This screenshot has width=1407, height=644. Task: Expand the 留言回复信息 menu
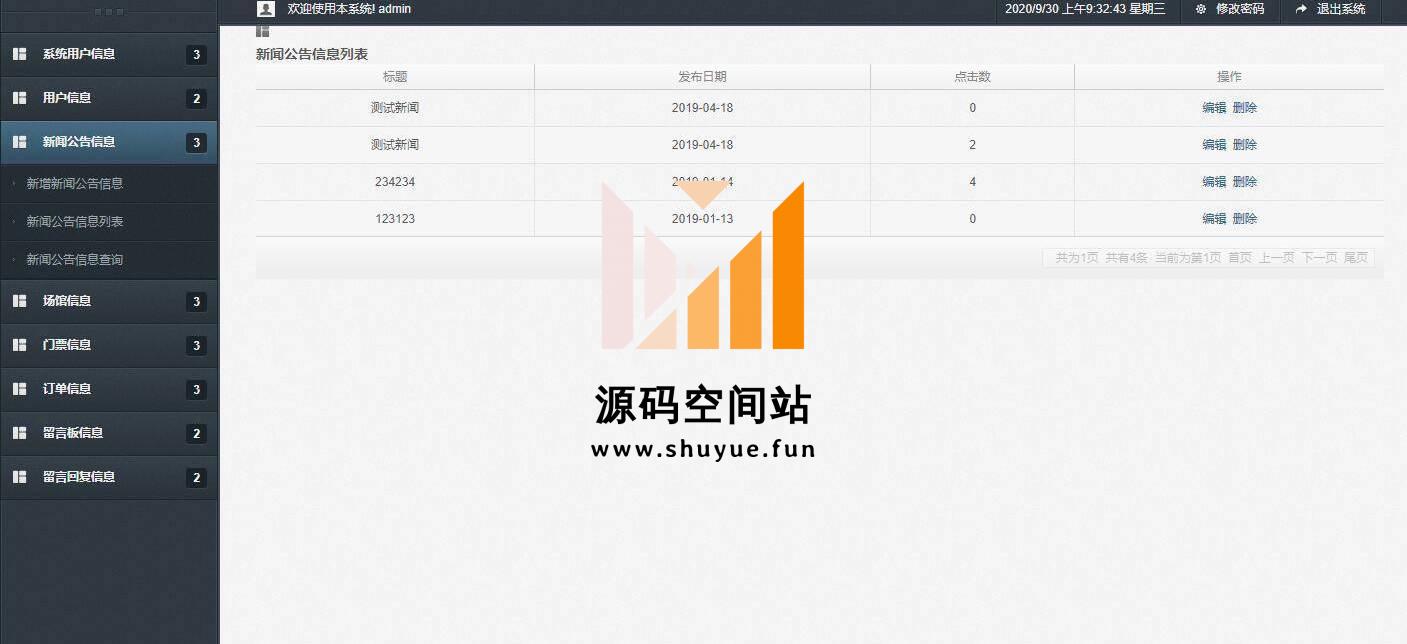(108, 476)
